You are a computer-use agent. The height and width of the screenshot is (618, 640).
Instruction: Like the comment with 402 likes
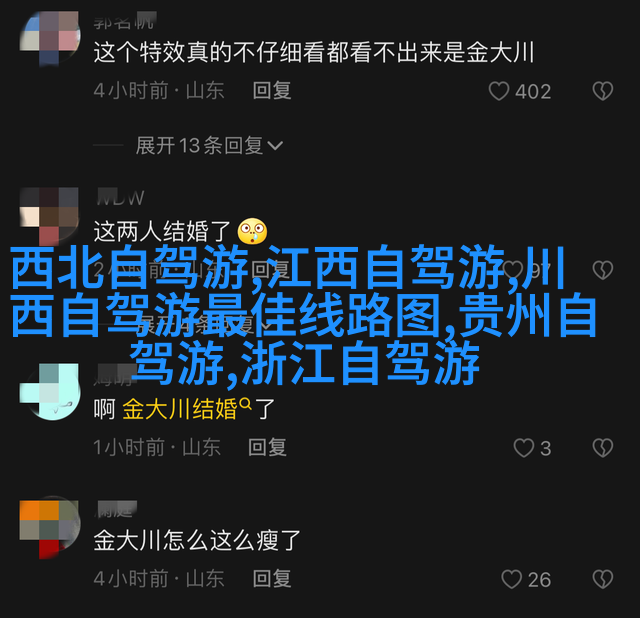tap(499, 91)
